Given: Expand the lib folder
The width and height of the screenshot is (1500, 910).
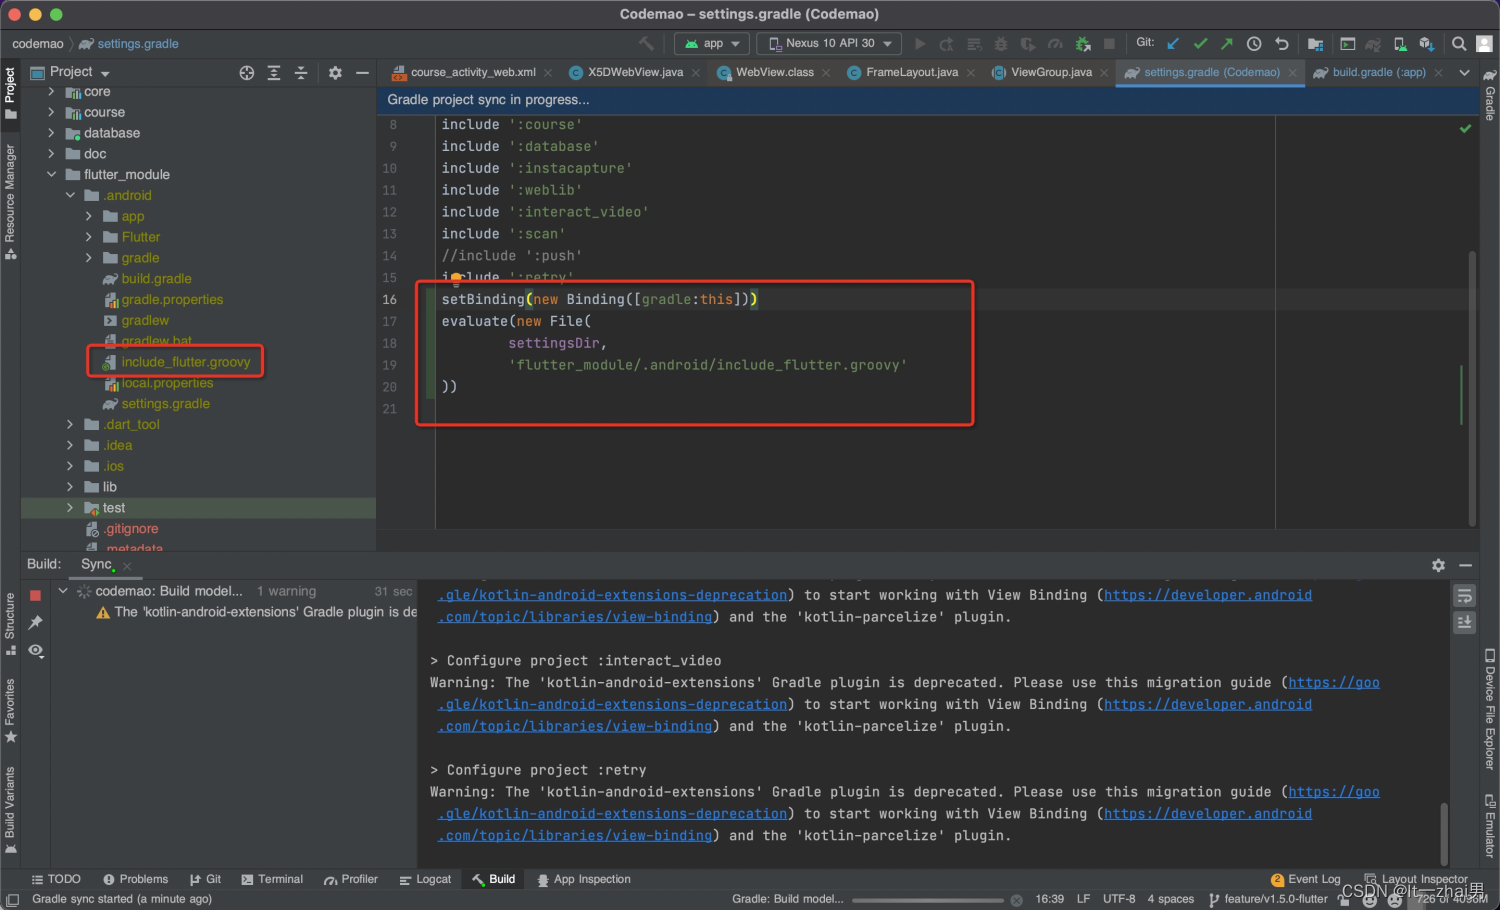Looking at the screenshot, I should 70,487.
